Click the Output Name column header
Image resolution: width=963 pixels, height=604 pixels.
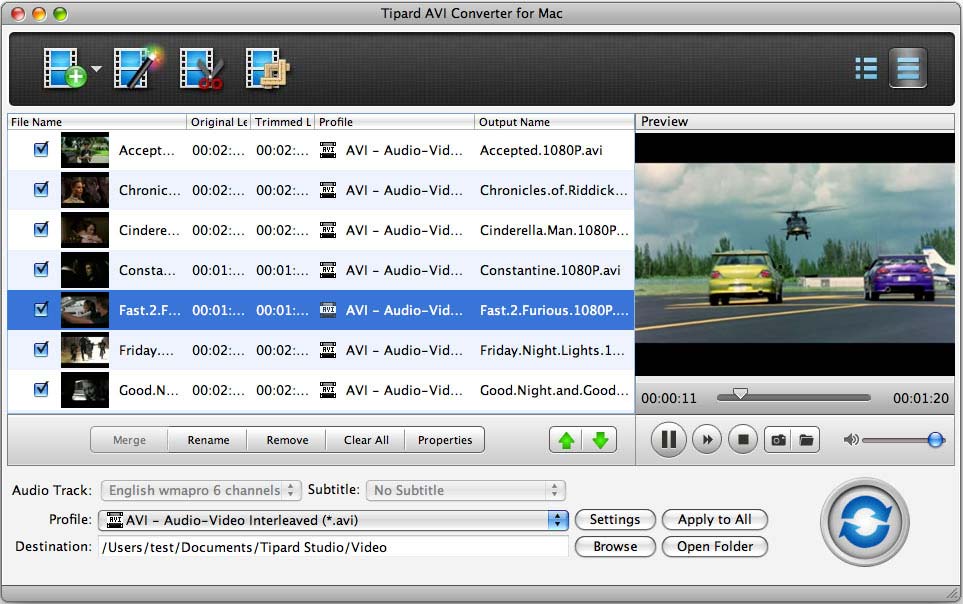pyautogui.click(x=554, y=122)
